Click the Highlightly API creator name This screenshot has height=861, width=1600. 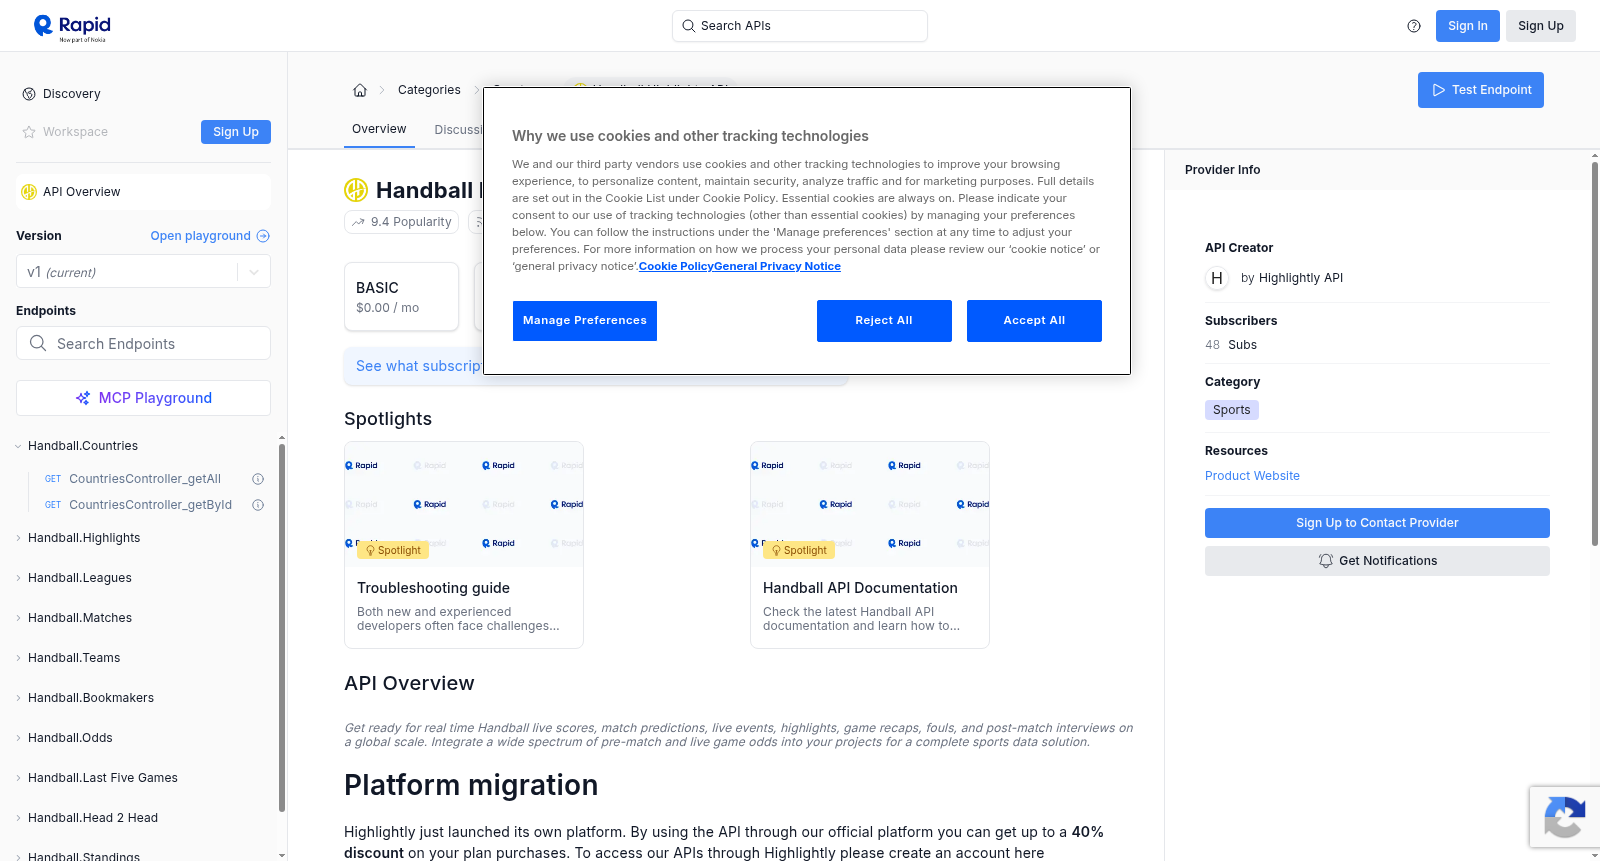point(1300,278)
